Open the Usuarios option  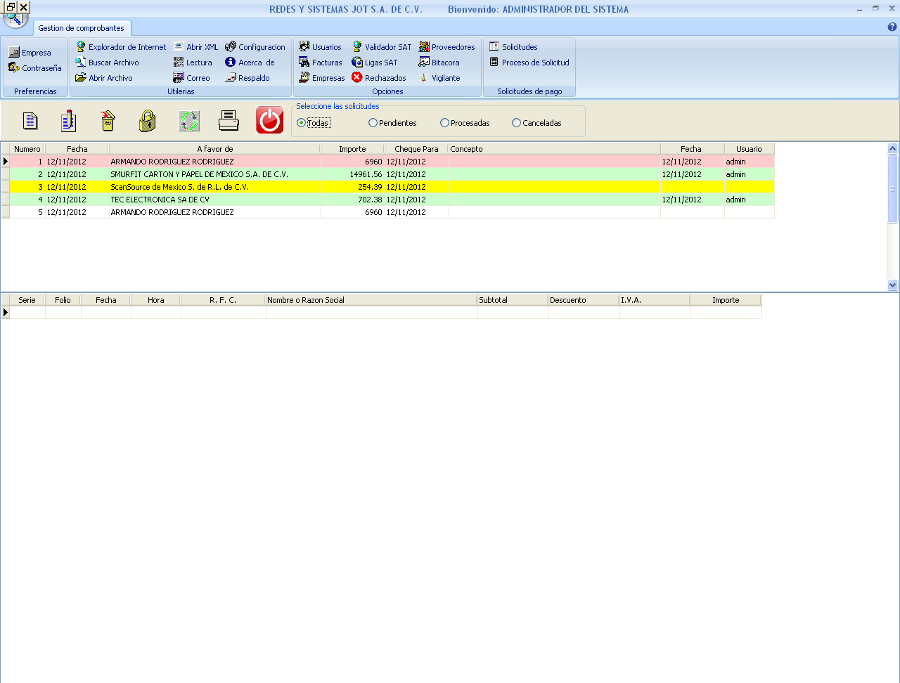click(x=320, y=47)
